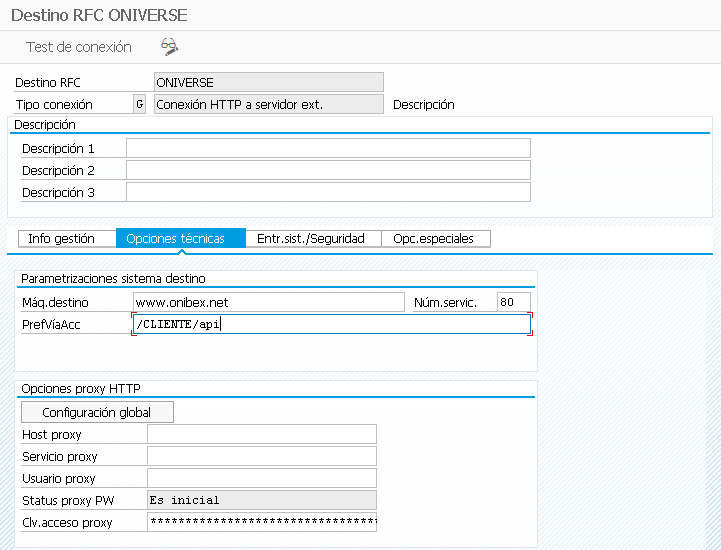Click the Tipo conexión G code box
The width and height of the screenshot is (721, 550).
pyautogui.click(x=139, y=104)
